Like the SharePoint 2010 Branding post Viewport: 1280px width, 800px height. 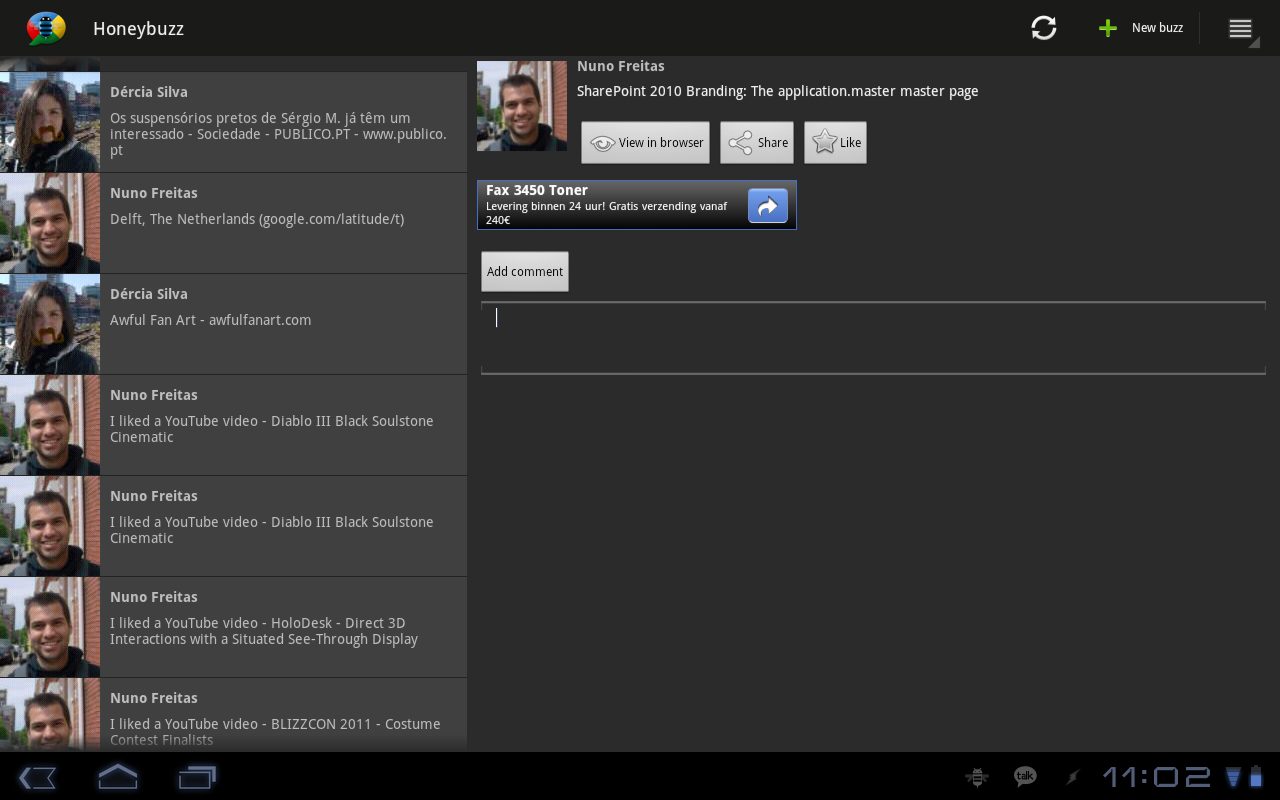point(835,143)
